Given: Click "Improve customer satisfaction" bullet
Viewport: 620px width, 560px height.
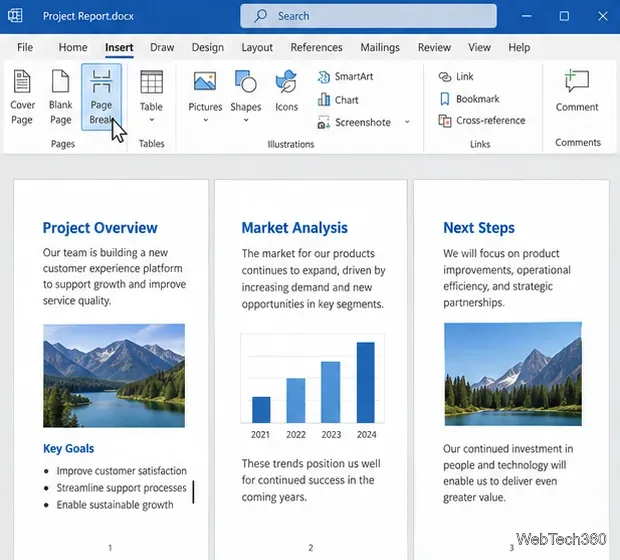Looking at the screenshot, I should point(121,471).
